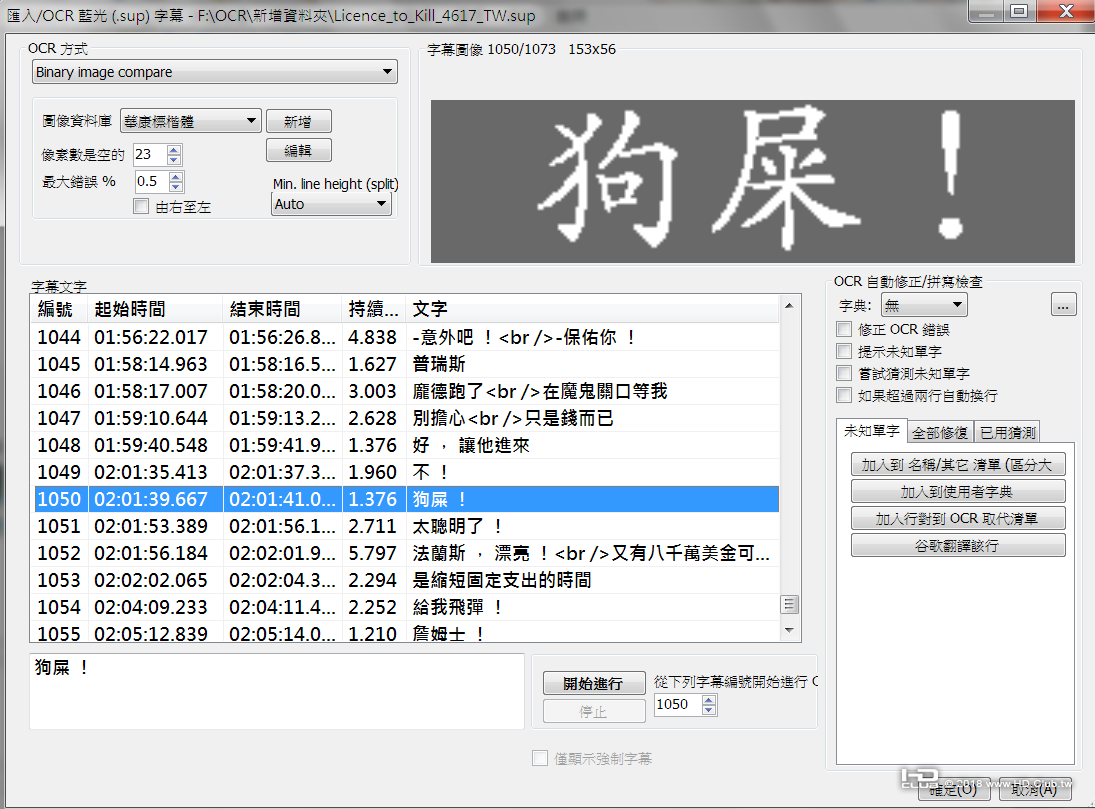
Task: Switch to the 已用猜測 tab
Action: pyautogui.click(x=1007, y=432)
